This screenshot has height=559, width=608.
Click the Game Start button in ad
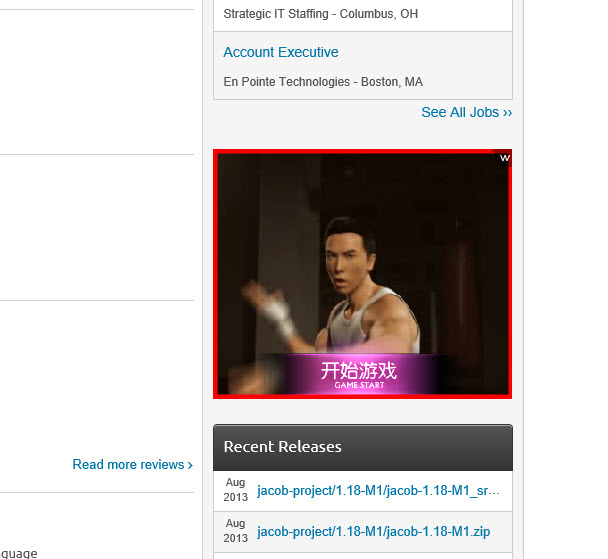359,374
